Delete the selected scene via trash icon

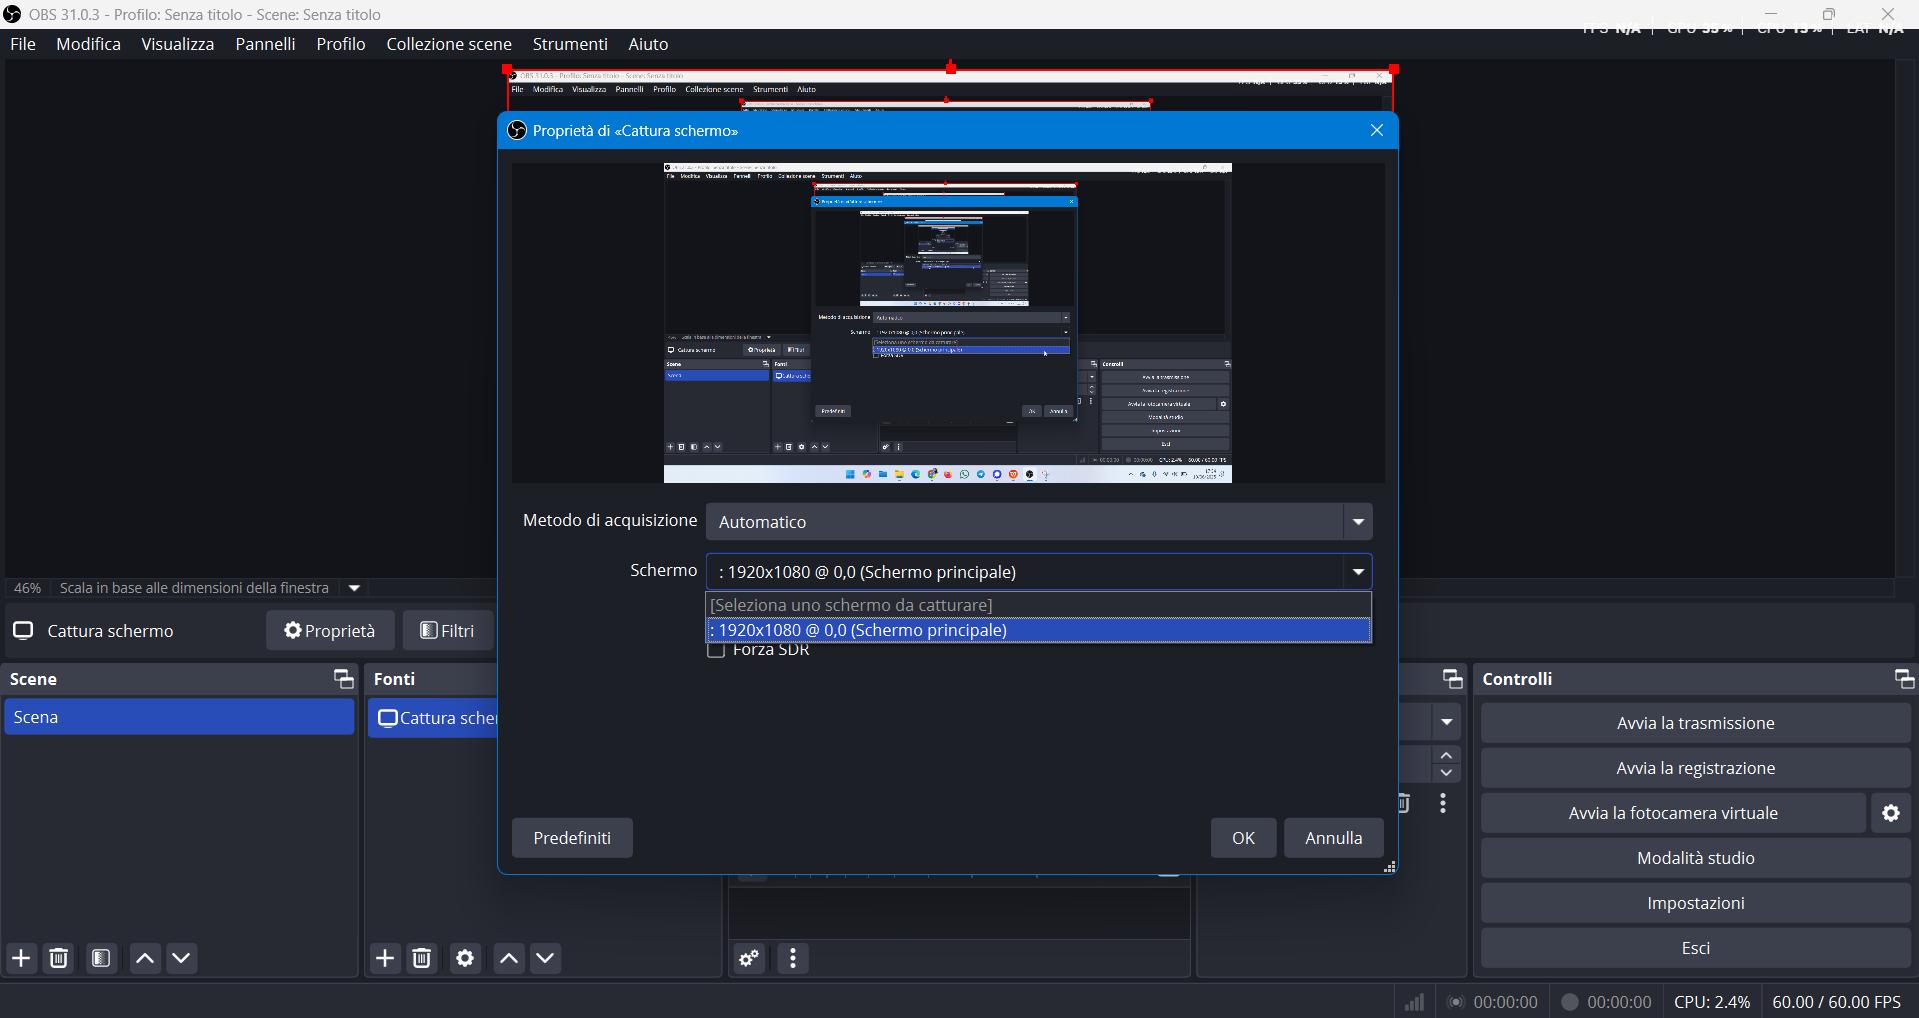click(59, 958)
